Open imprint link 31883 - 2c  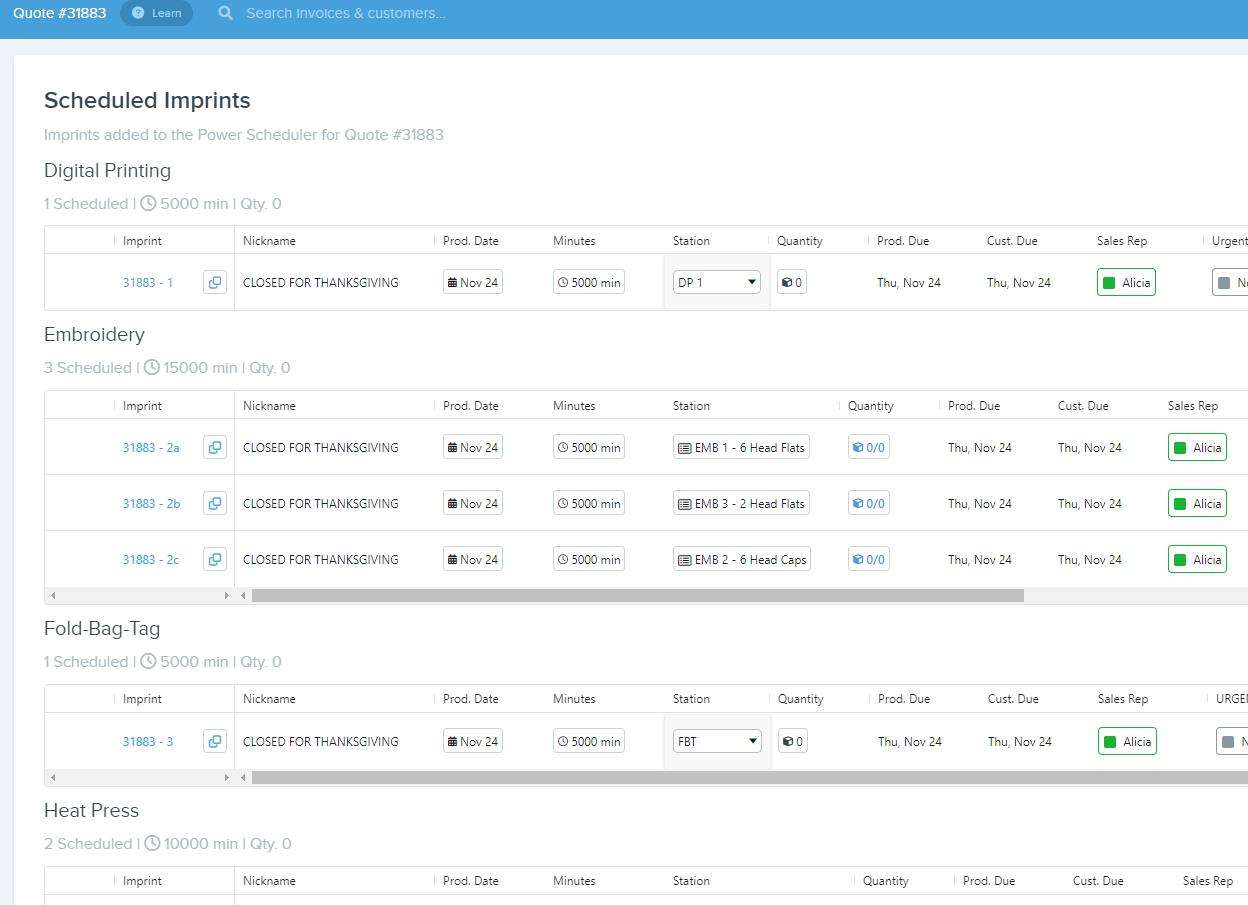151,560
